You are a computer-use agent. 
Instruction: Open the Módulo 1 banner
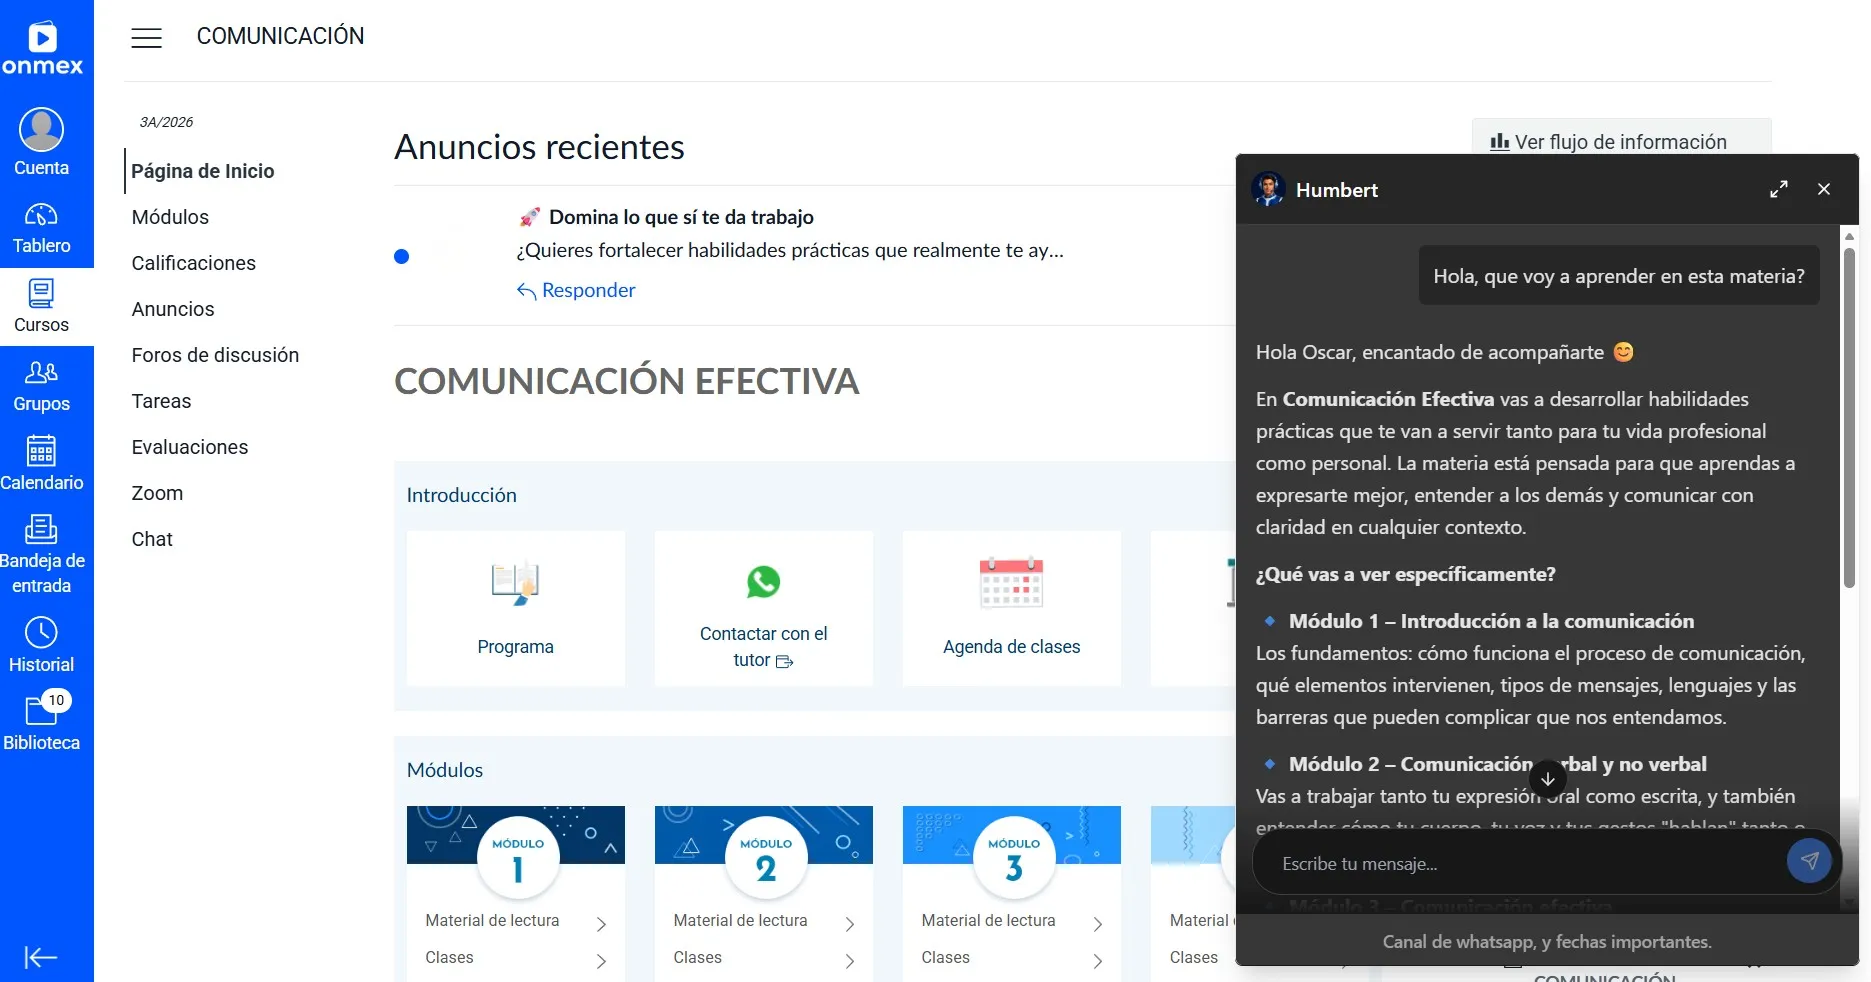click(516, 835)
